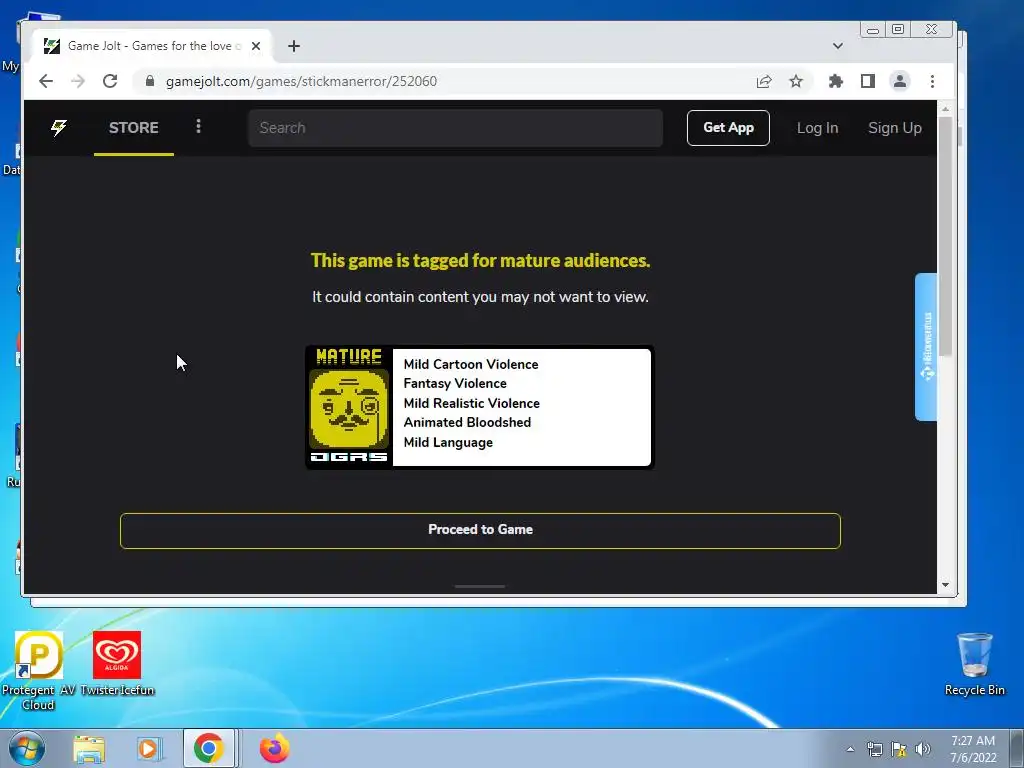
Task: Click the Game Jolt lightning logo
Action: tap(59, 127)
